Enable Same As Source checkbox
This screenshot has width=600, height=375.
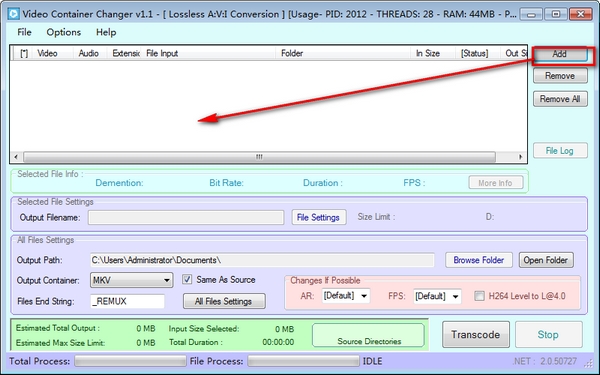click(x=187, y=280)
